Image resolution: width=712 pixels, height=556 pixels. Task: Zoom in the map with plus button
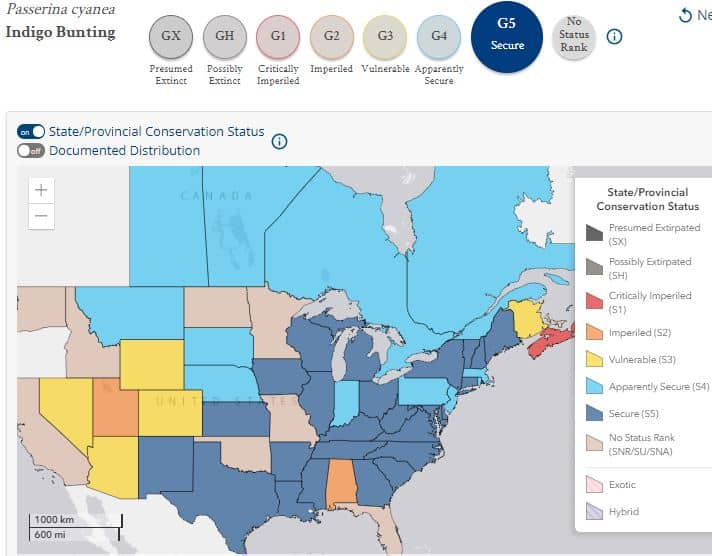[41, 190]
